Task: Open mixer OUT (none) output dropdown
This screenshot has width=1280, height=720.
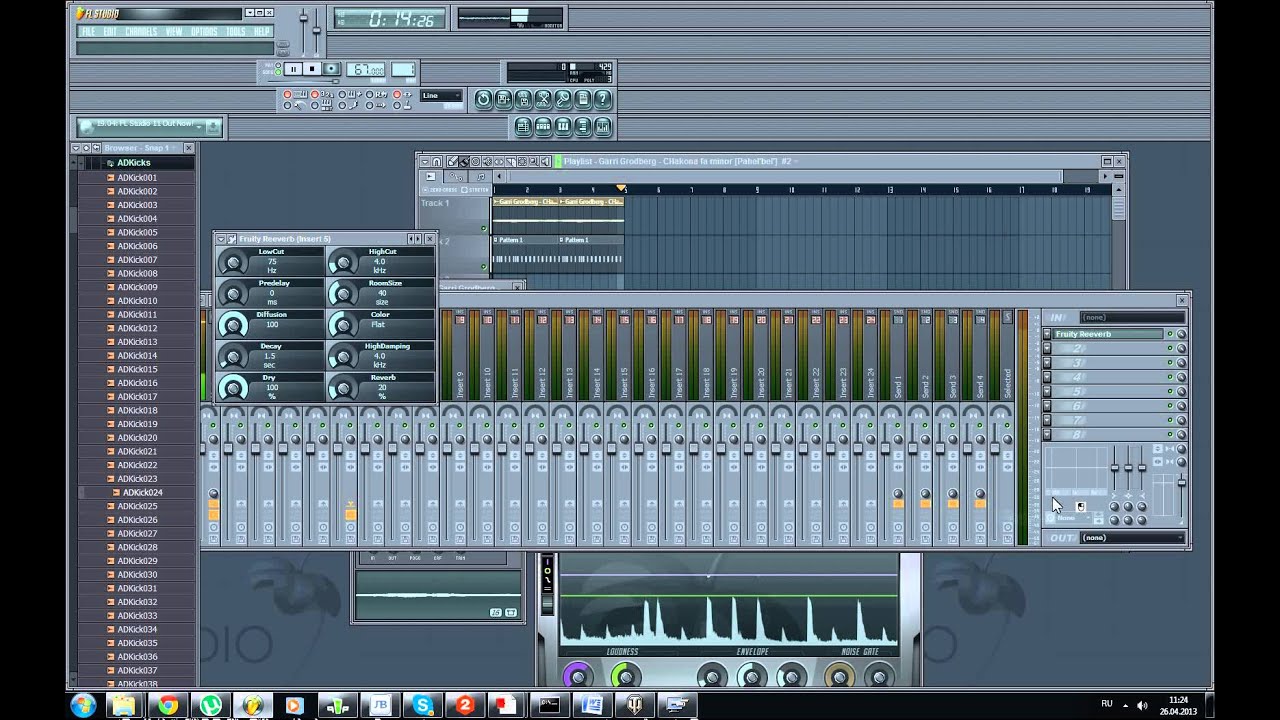Action: coord(1132,538)
